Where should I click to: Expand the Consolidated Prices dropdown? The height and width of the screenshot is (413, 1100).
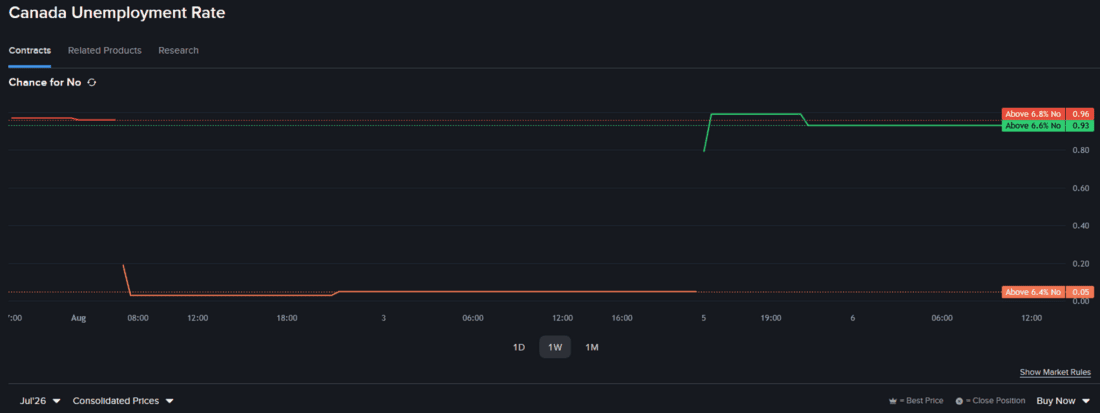tap(123, 401)
